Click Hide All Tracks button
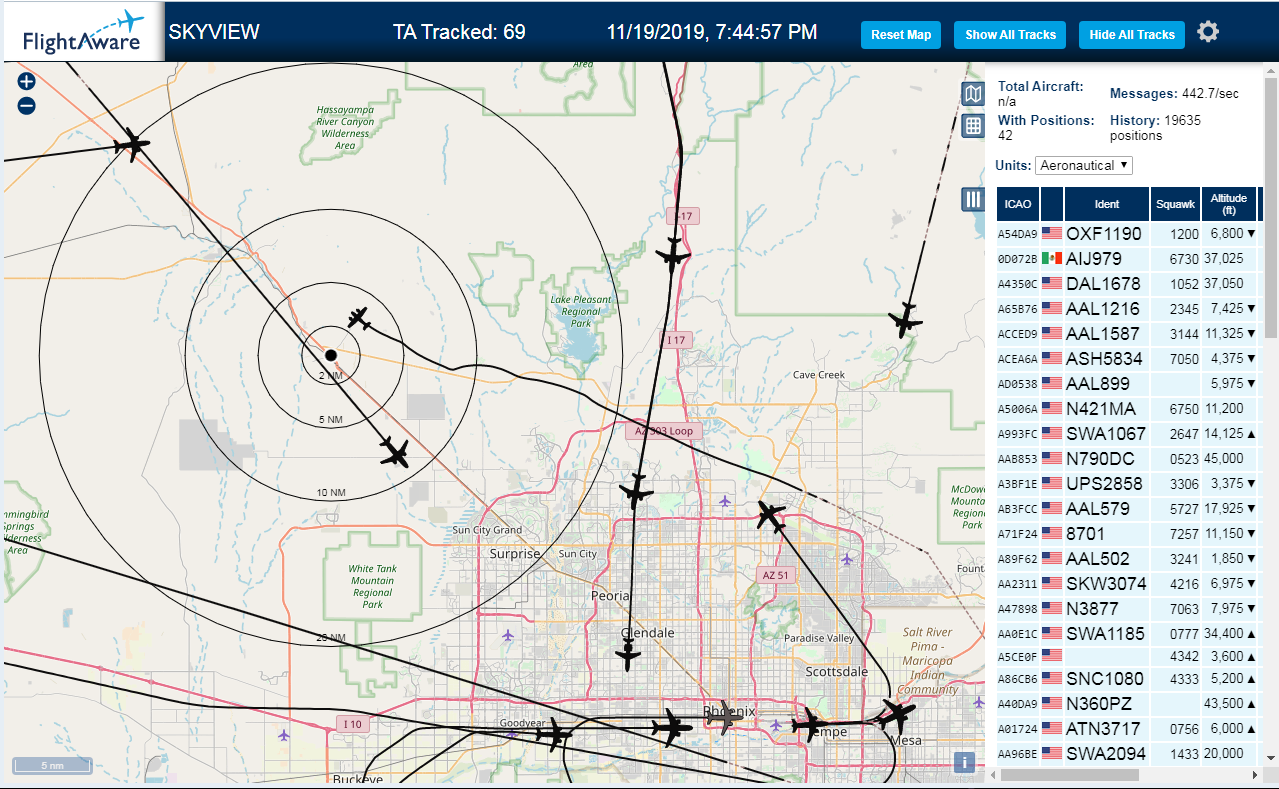This screenshot has width=1279, height=789. 1132,34
